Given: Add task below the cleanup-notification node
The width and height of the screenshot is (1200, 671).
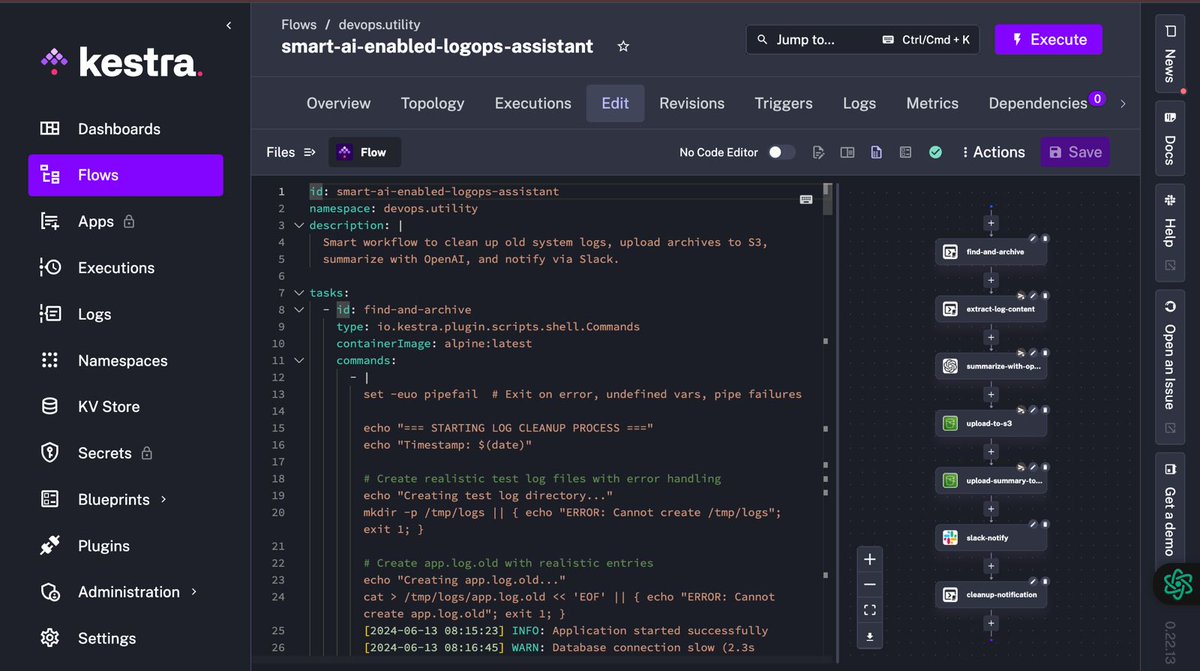Looking at the screenshot, I should tap(991, 623).
